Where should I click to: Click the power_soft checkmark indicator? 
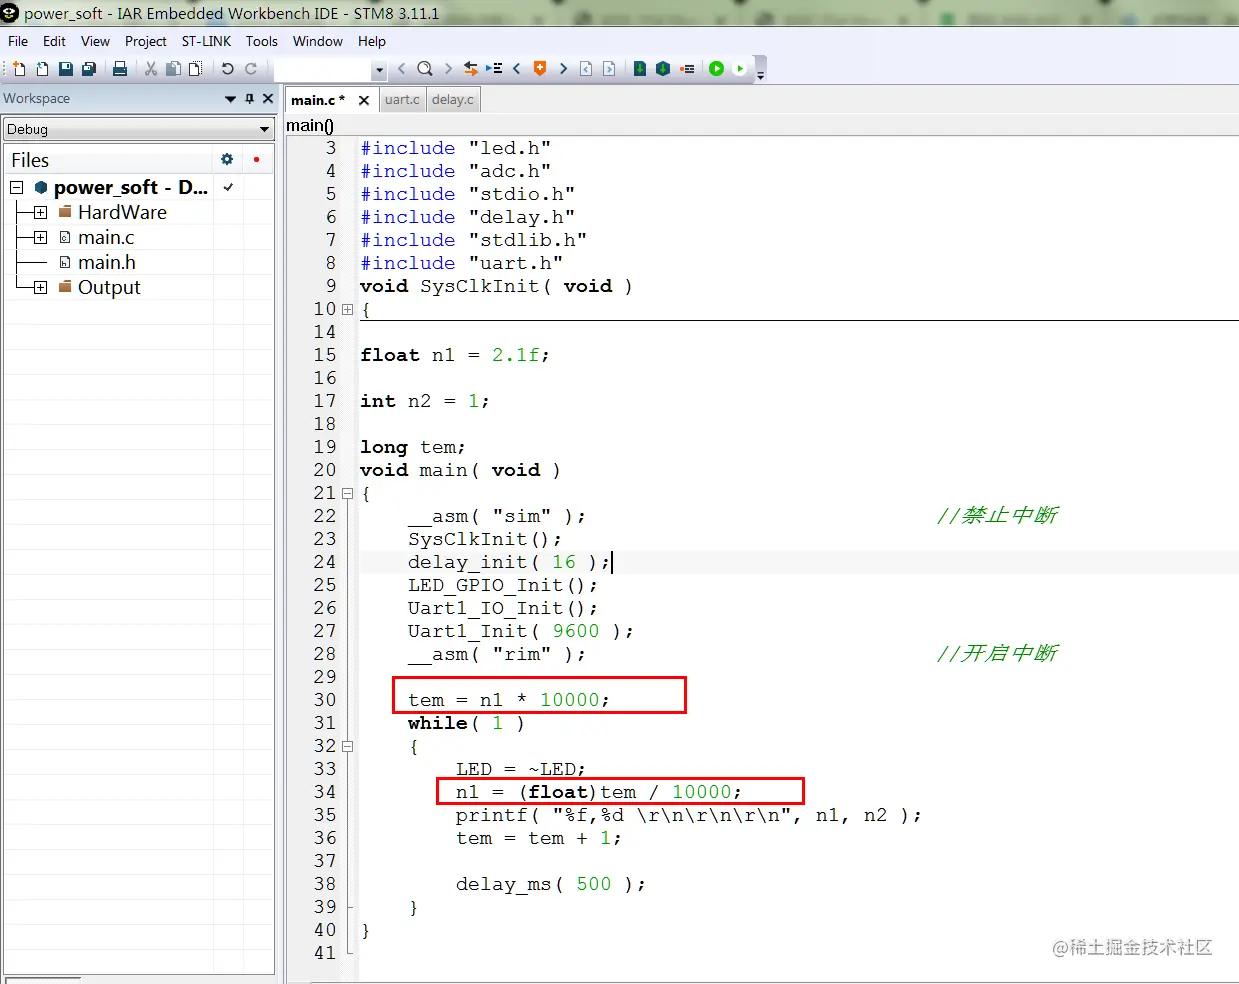(228, 187)
